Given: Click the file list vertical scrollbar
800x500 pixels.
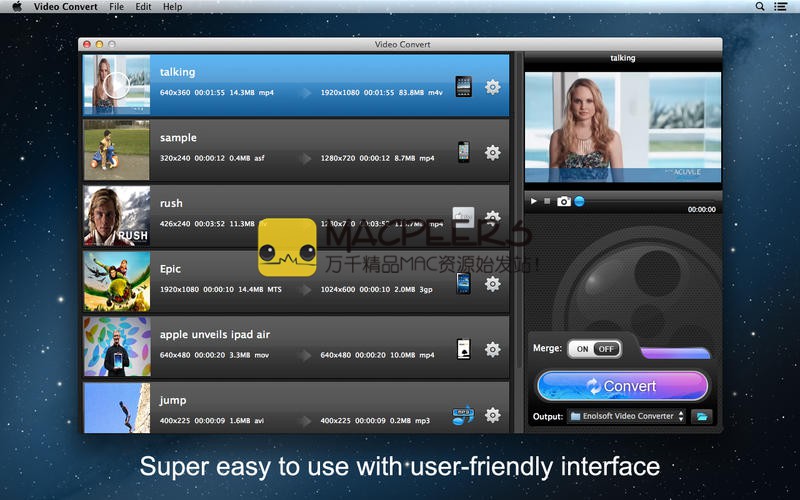Looking at the screenshot, I should tap(519, 209).
